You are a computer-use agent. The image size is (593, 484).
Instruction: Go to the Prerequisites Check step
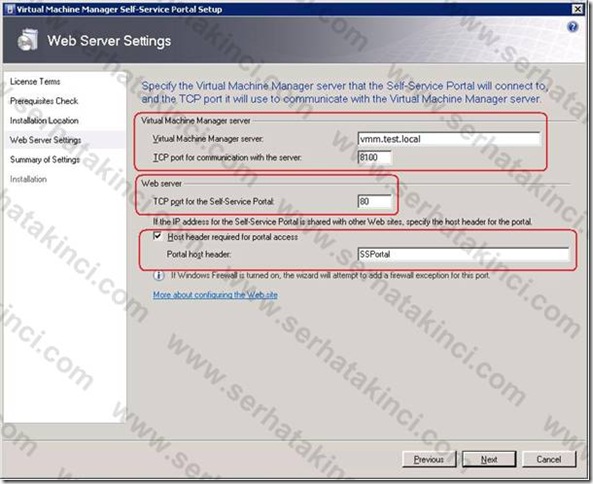tap(44, 101)
